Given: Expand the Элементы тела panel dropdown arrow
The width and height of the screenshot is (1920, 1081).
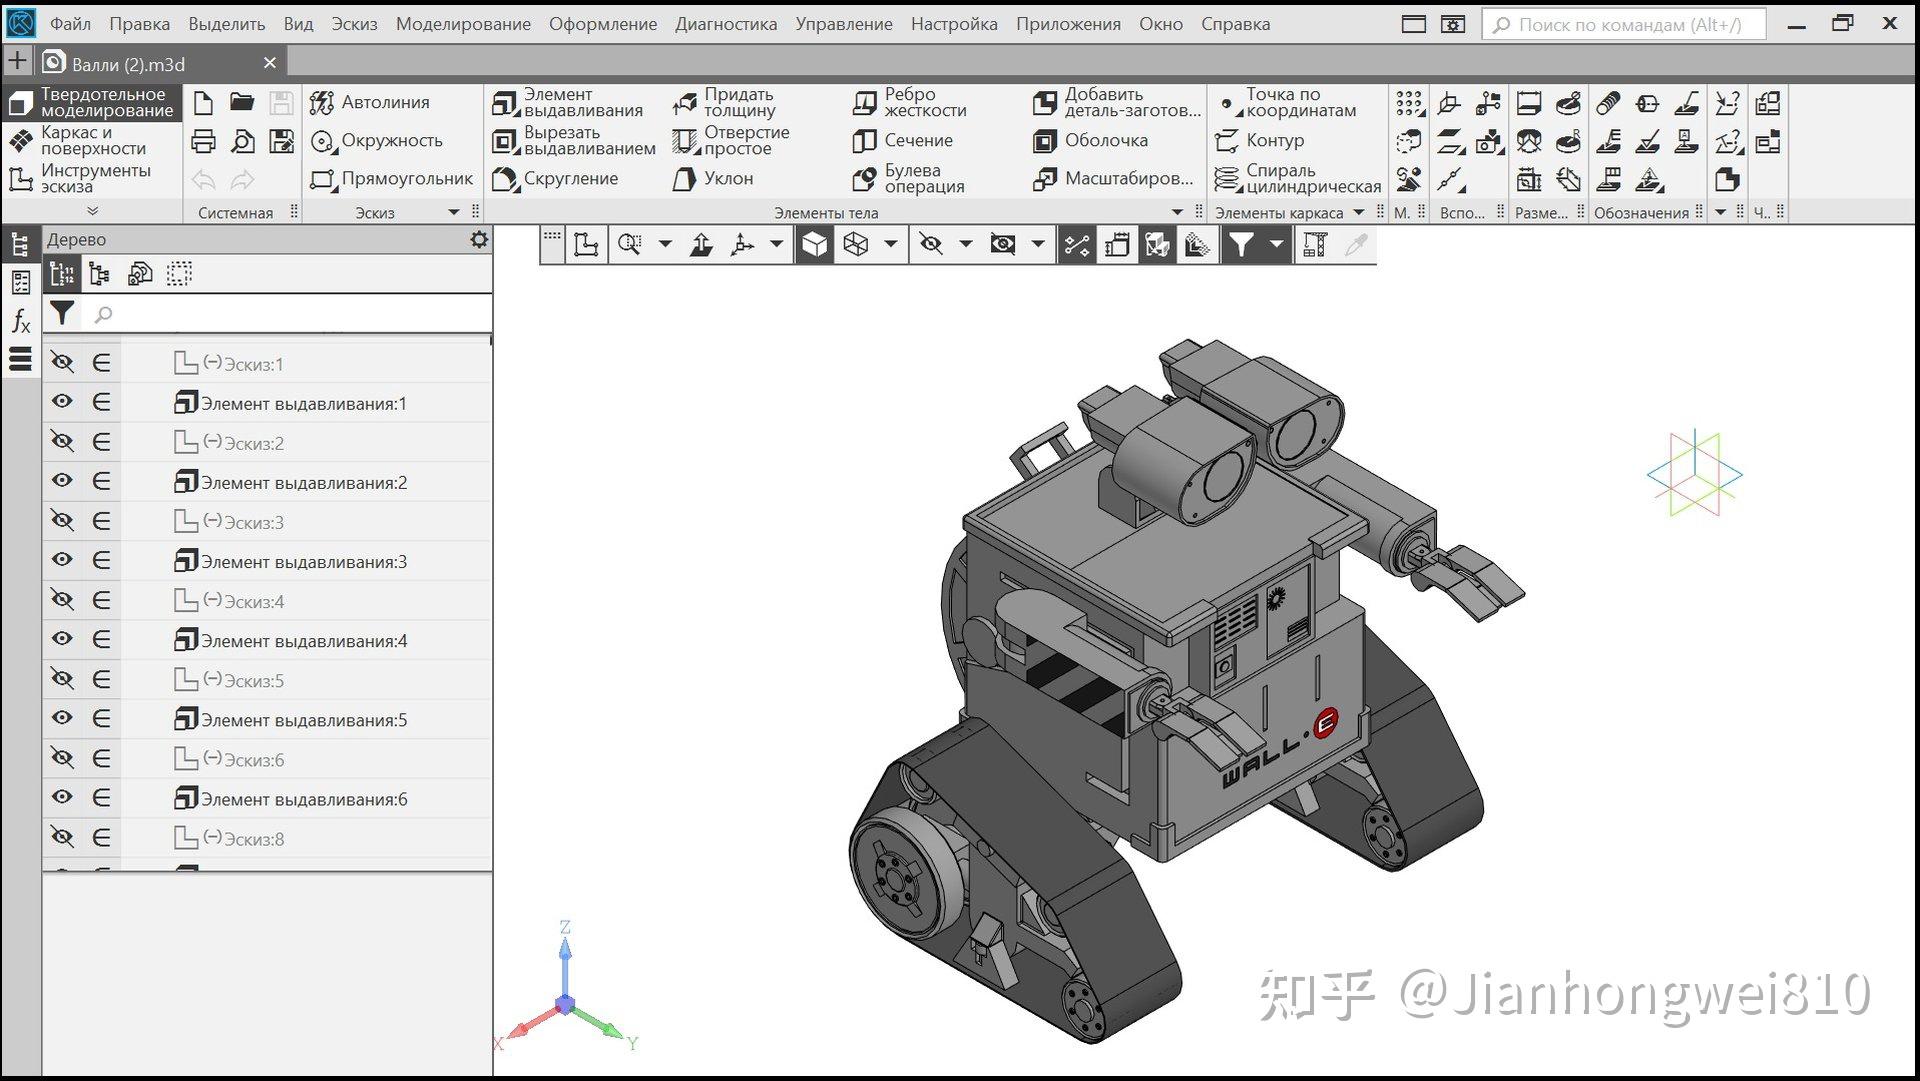Looking at the screenshot, I should pos(1177,212).
